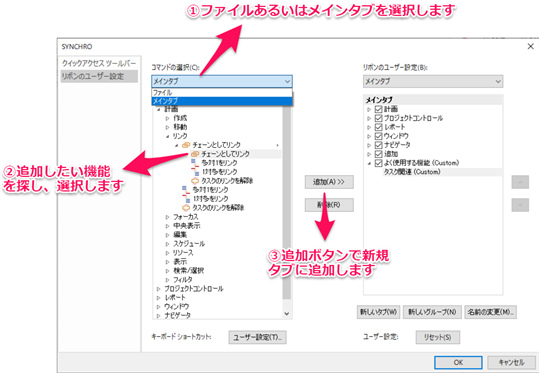The height and width of the screenshot is (373, 539).
Task: Toggle the ウィンドウ checkbox
Action: (378, 136)
